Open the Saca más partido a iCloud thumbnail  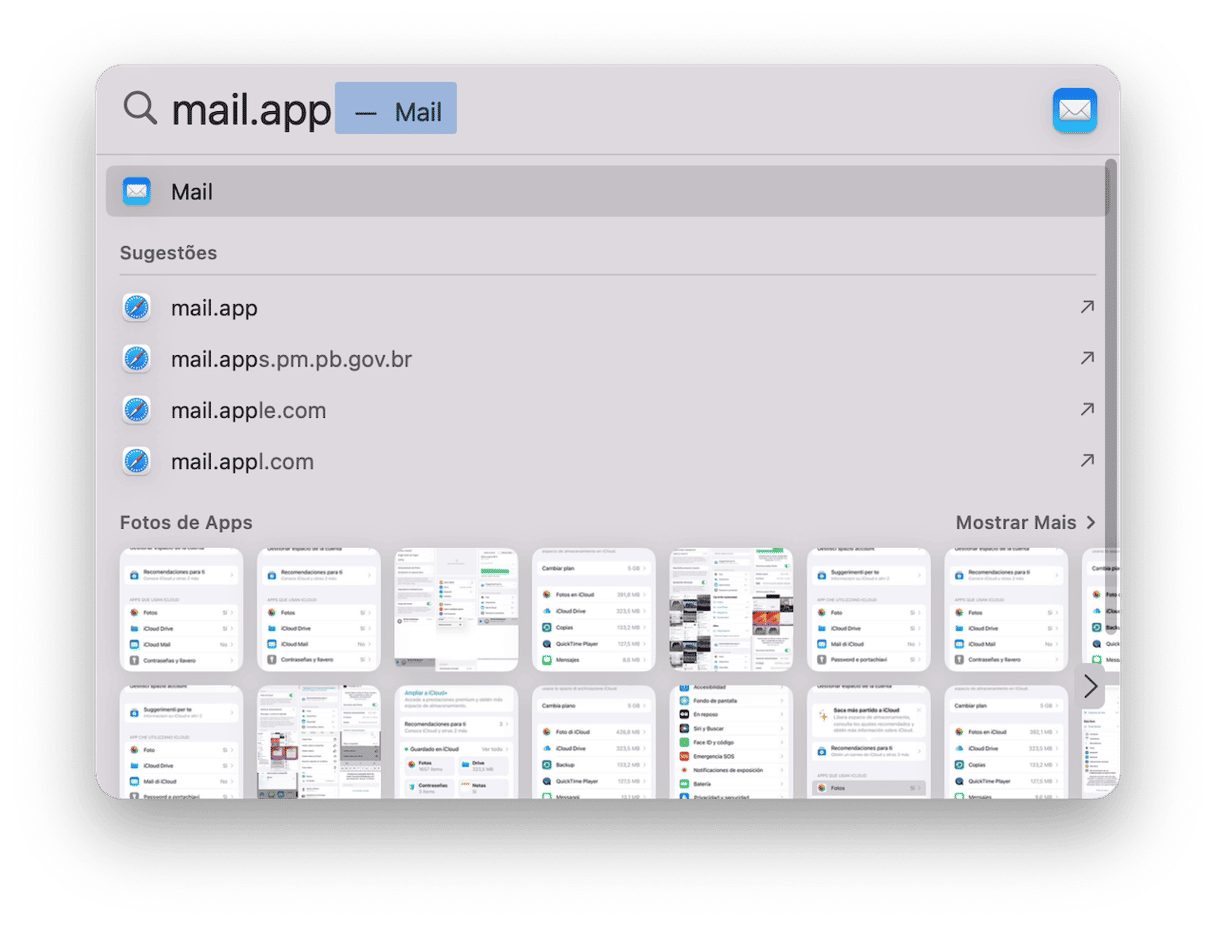pos(869,741)
